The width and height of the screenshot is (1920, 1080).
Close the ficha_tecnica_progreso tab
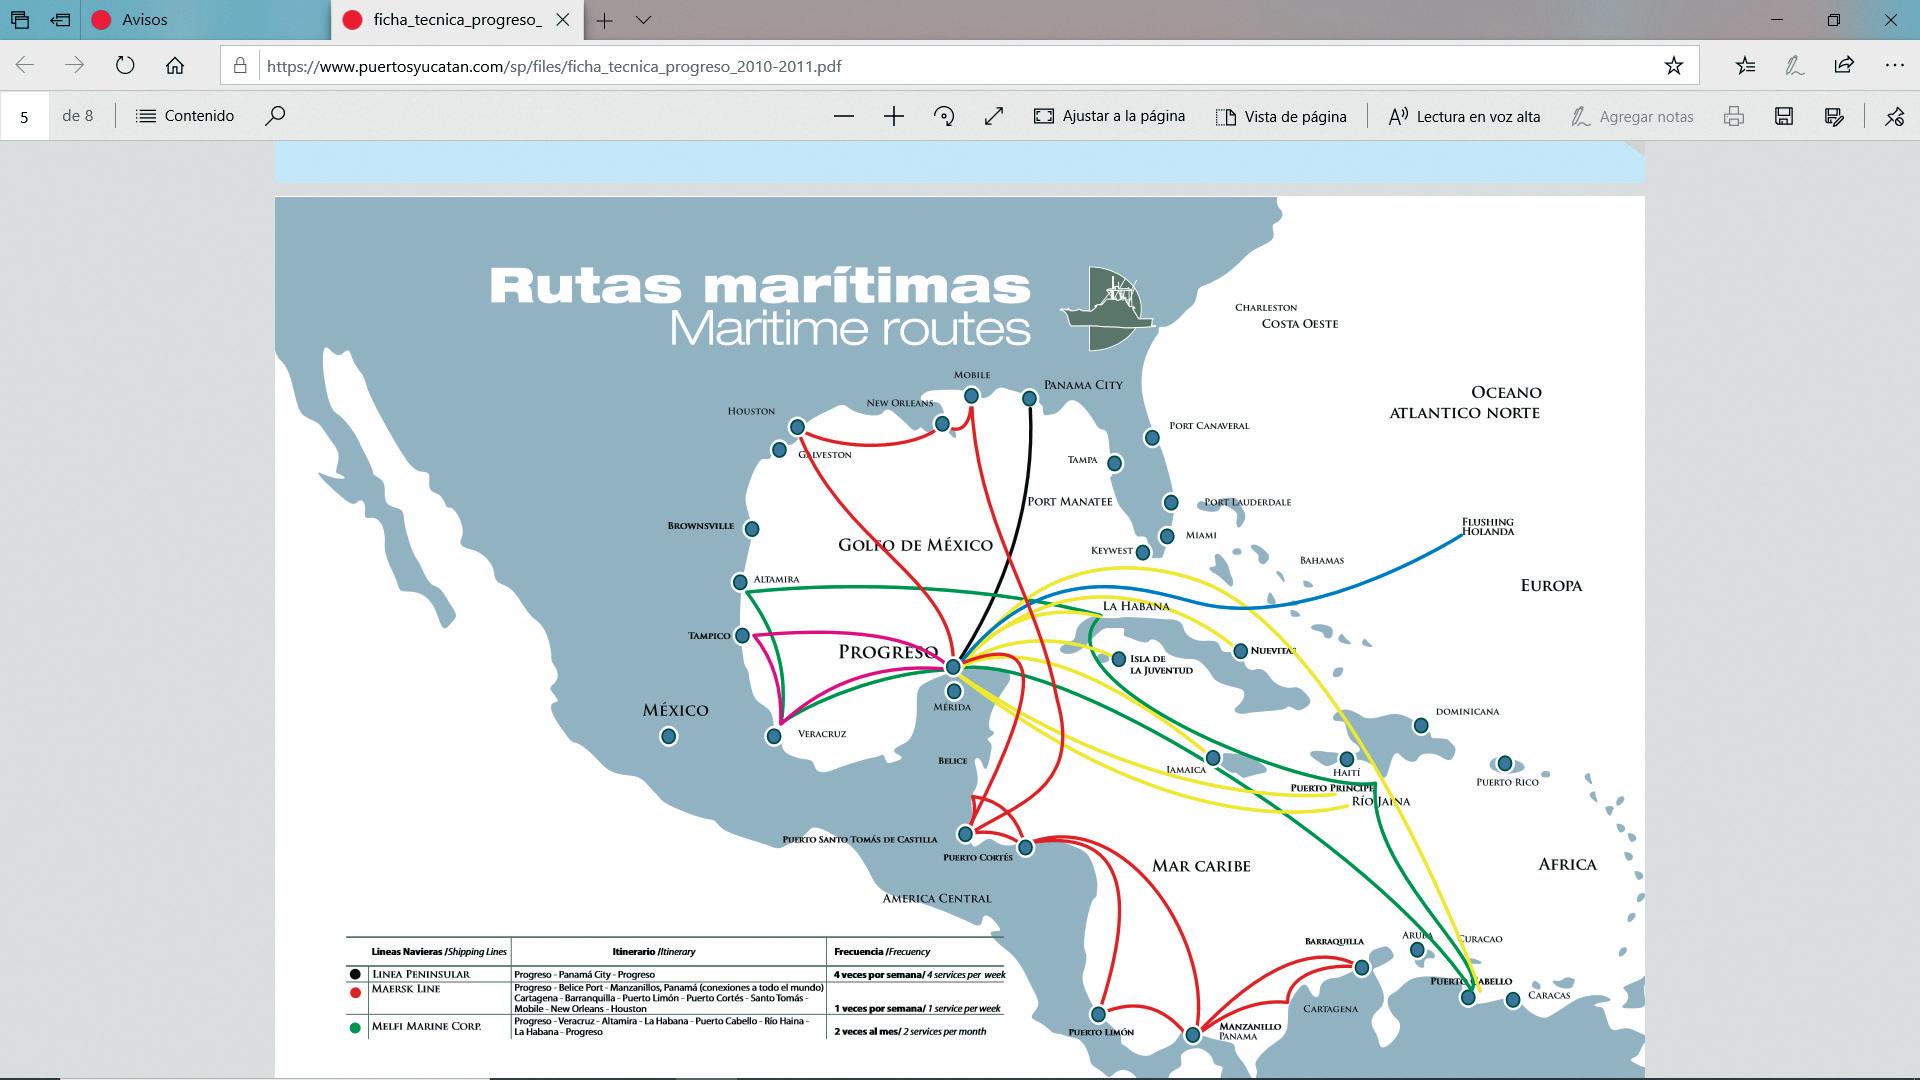(x=562, y=20)
